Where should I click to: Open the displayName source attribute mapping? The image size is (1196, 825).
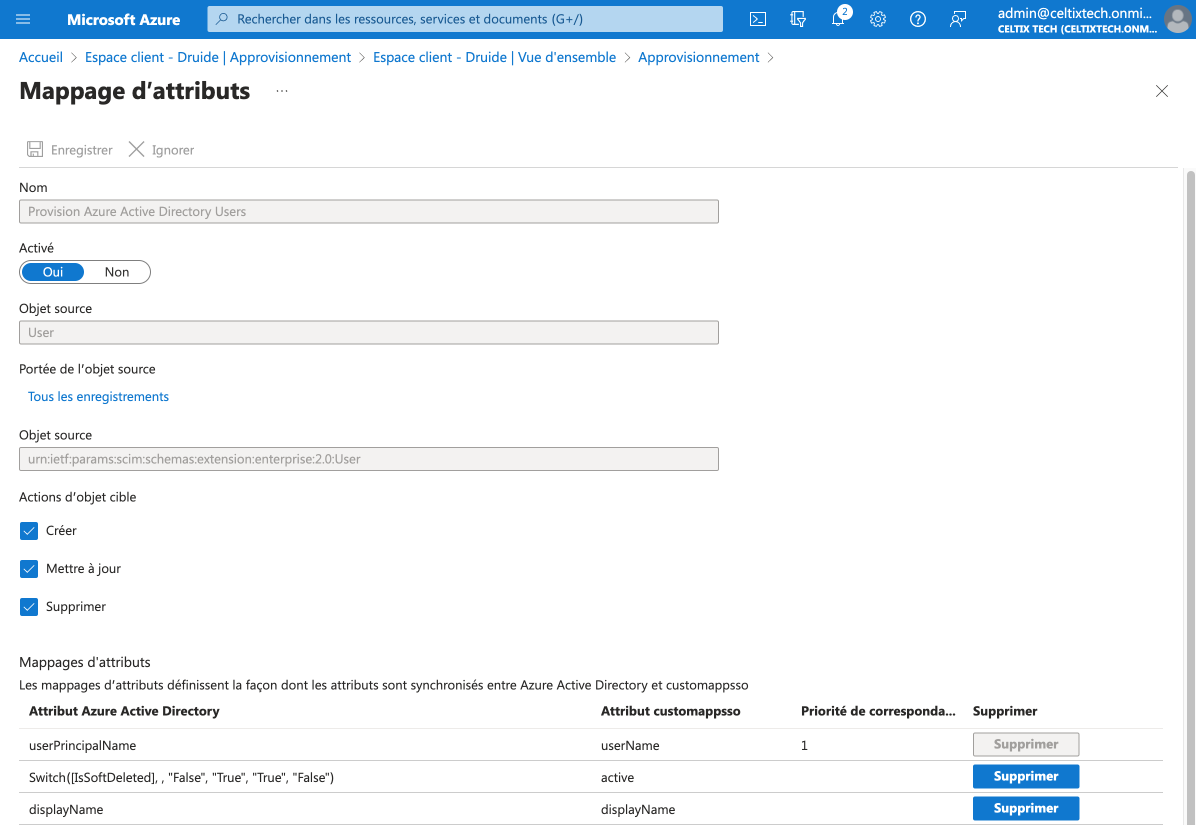pos(66,810)
